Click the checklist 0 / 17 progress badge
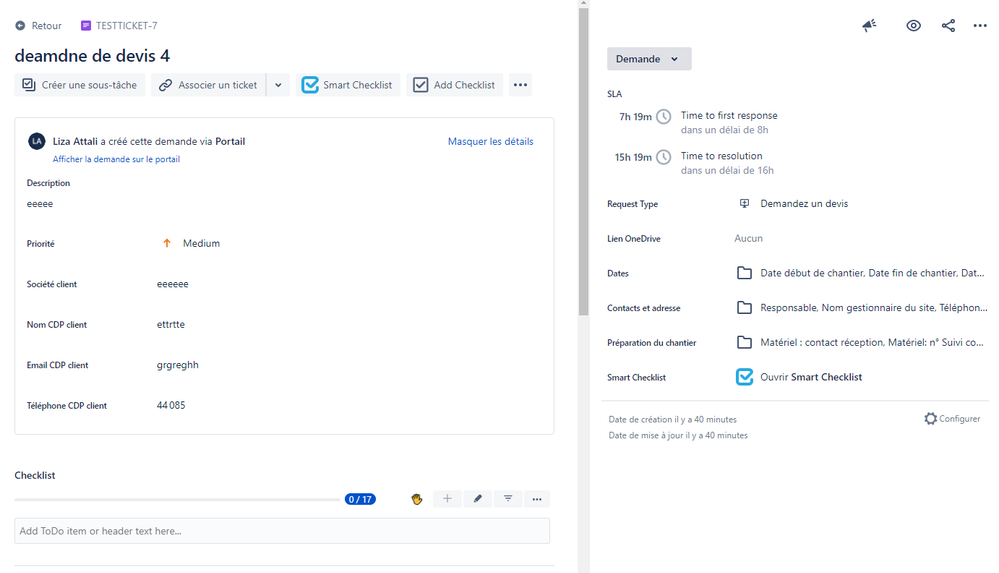 point(361,499)
